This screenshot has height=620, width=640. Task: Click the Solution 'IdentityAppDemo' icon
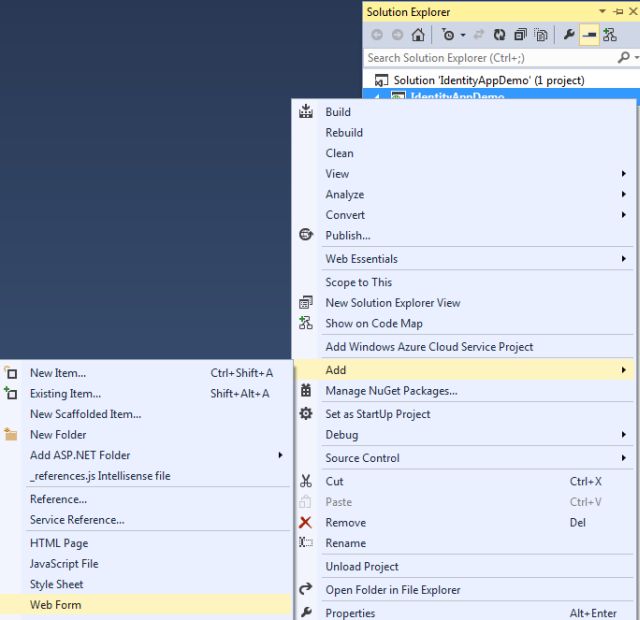381,80
